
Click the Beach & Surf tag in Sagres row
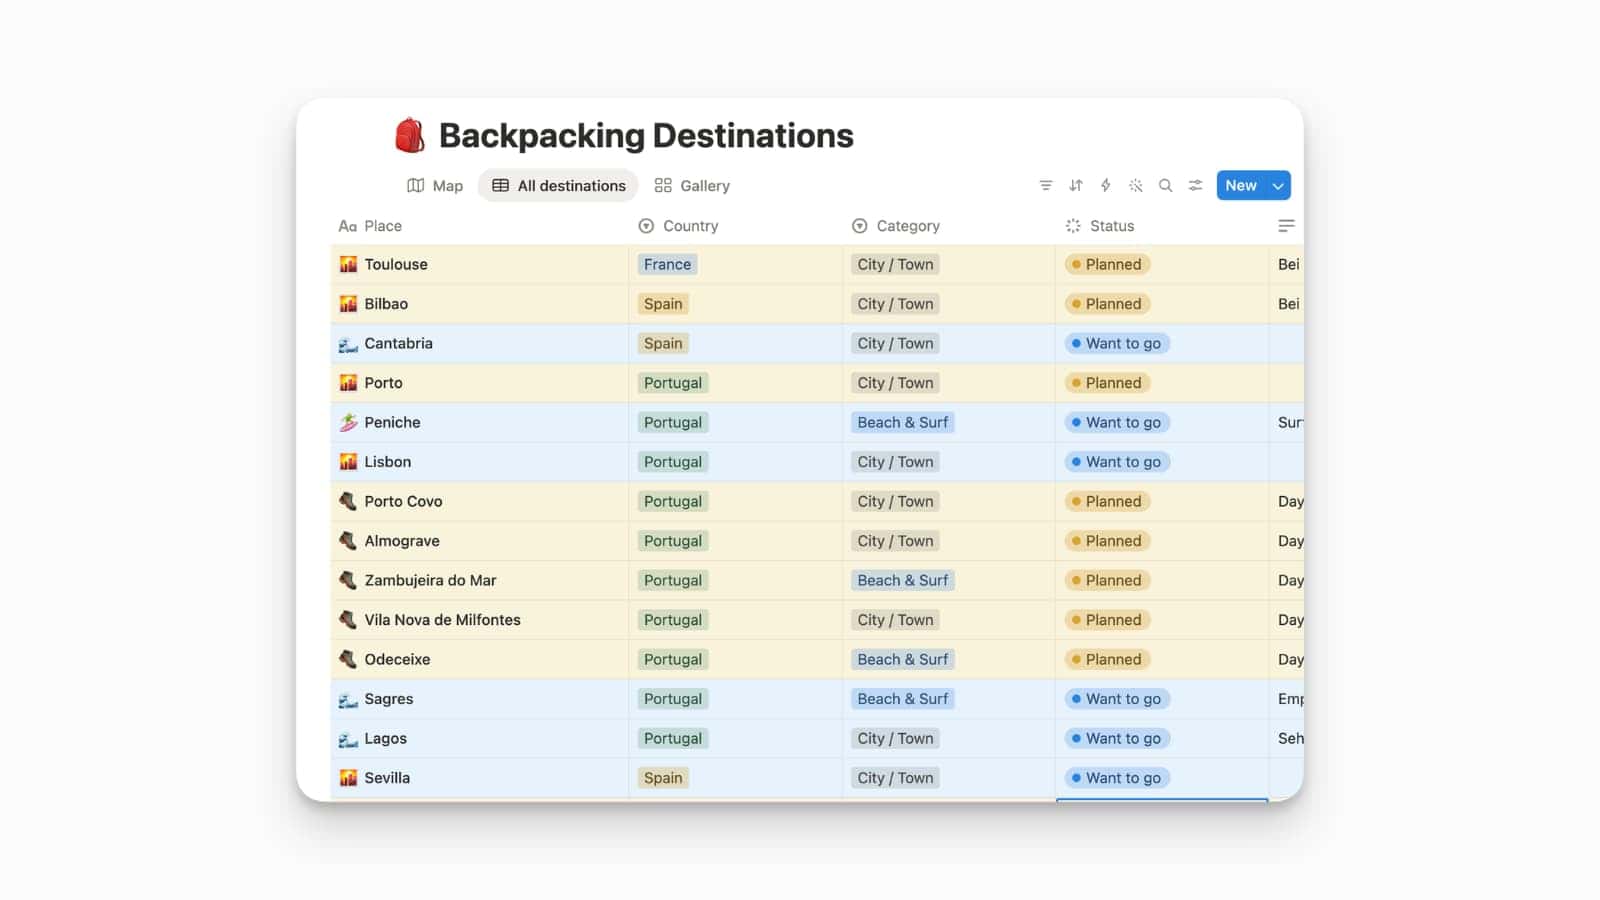902,700
